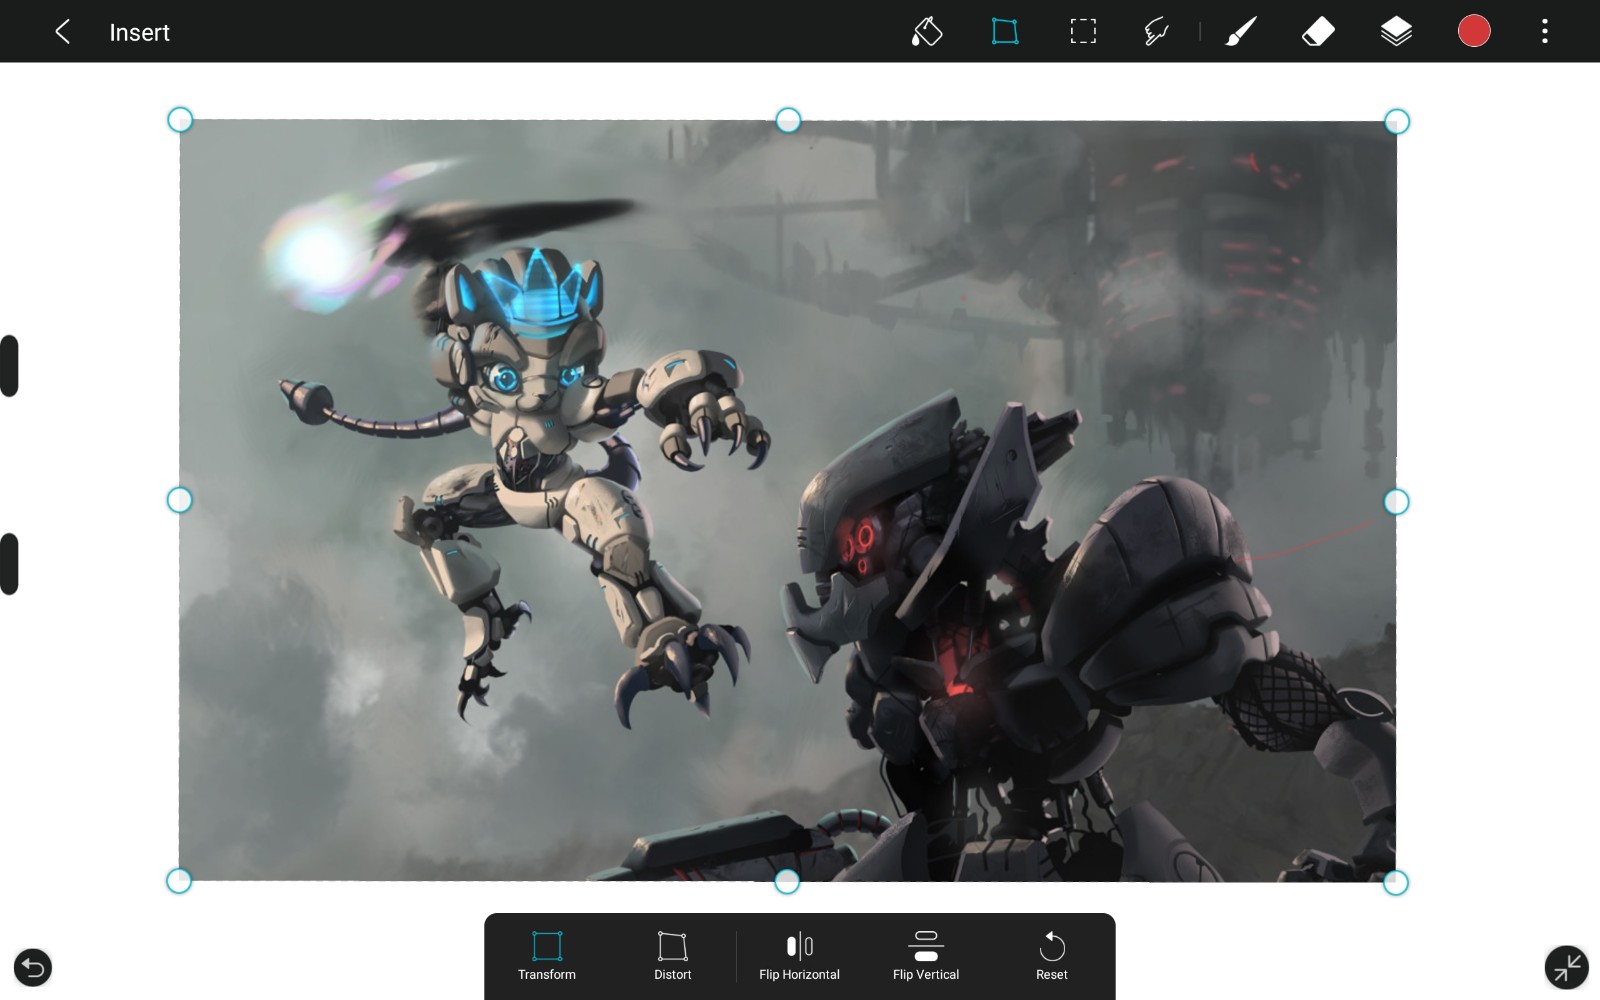Open the three-dot overflow menu
The height and width of the screenshot is (1000, 1600).
[1544, 32]
